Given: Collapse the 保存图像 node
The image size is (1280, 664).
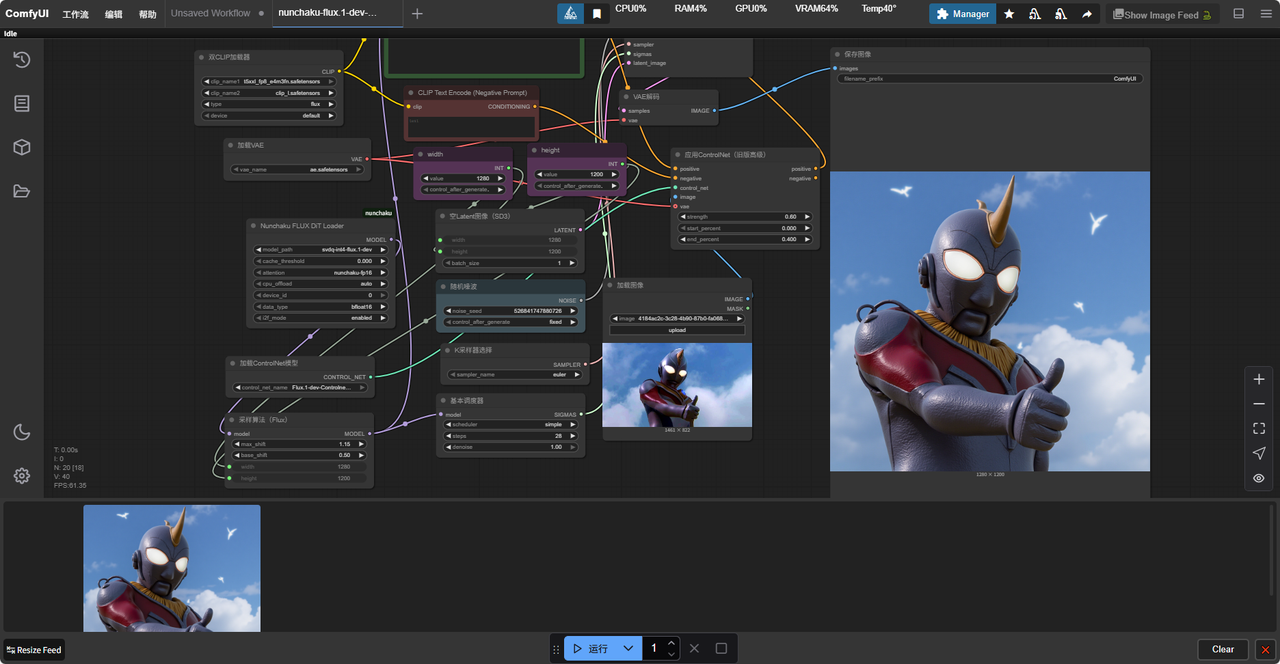Looking at the screenshot, I should 837,55.
